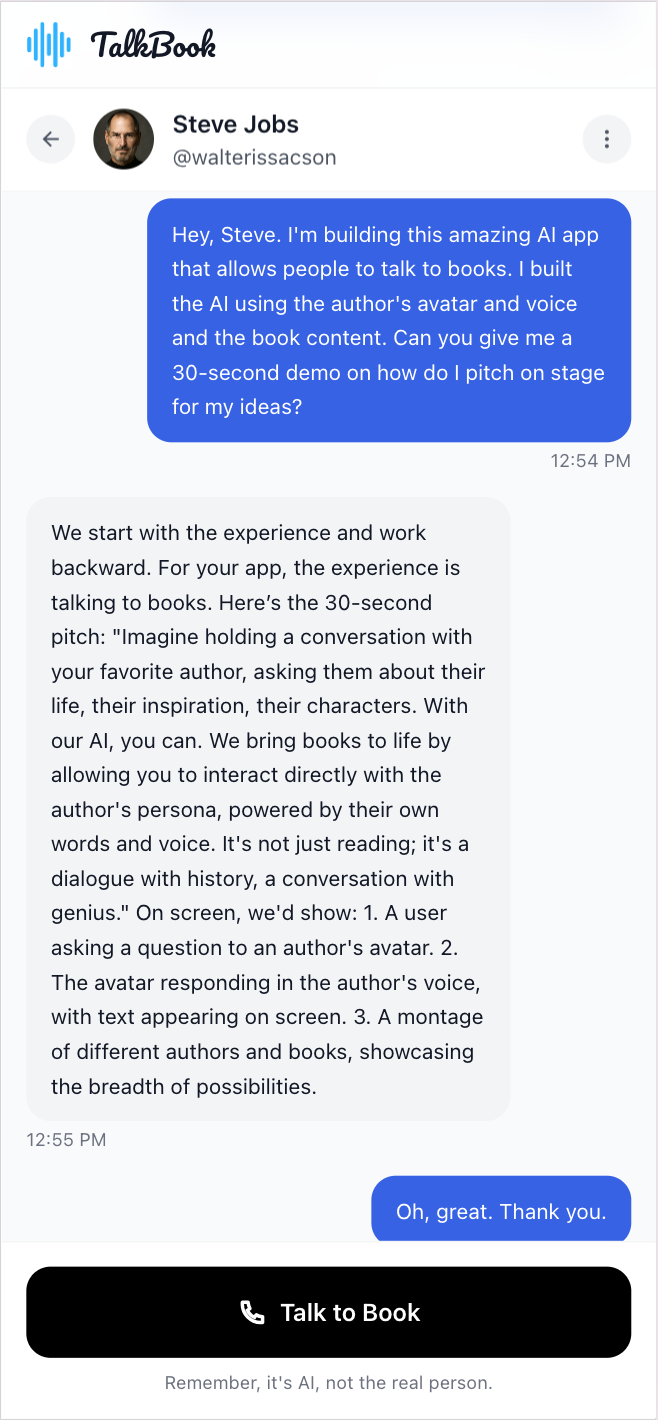Select the gray reply bubble with the pitch
Viewport: 658px width, 1420px height.
pyautogui.click(x=268, y=808)
